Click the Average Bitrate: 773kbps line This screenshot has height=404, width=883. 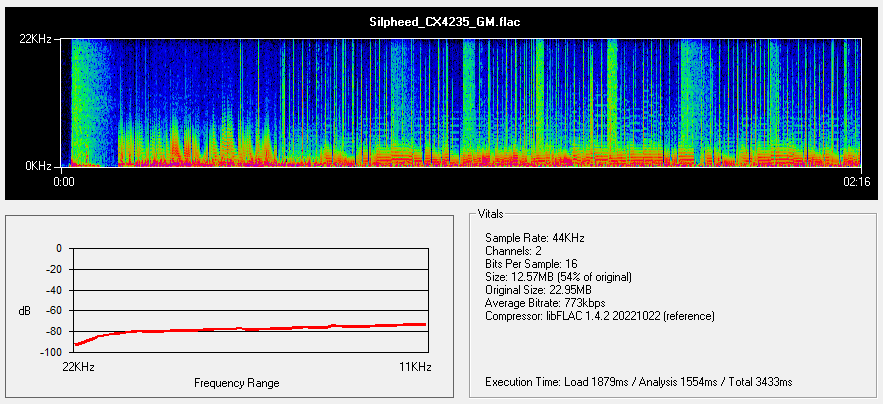point(544,302)
